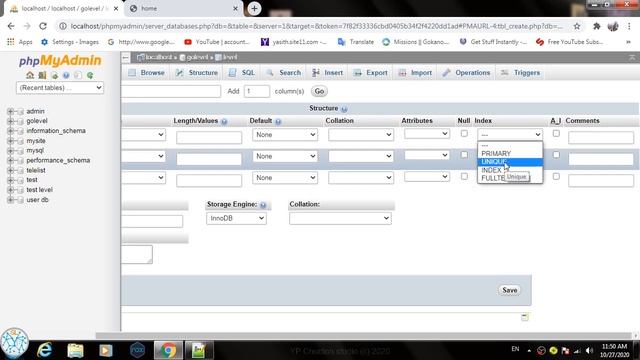This screenshot has width=640, height=360.
Task: Open the media player taskbar icon
Action: (x=106, y=350)
